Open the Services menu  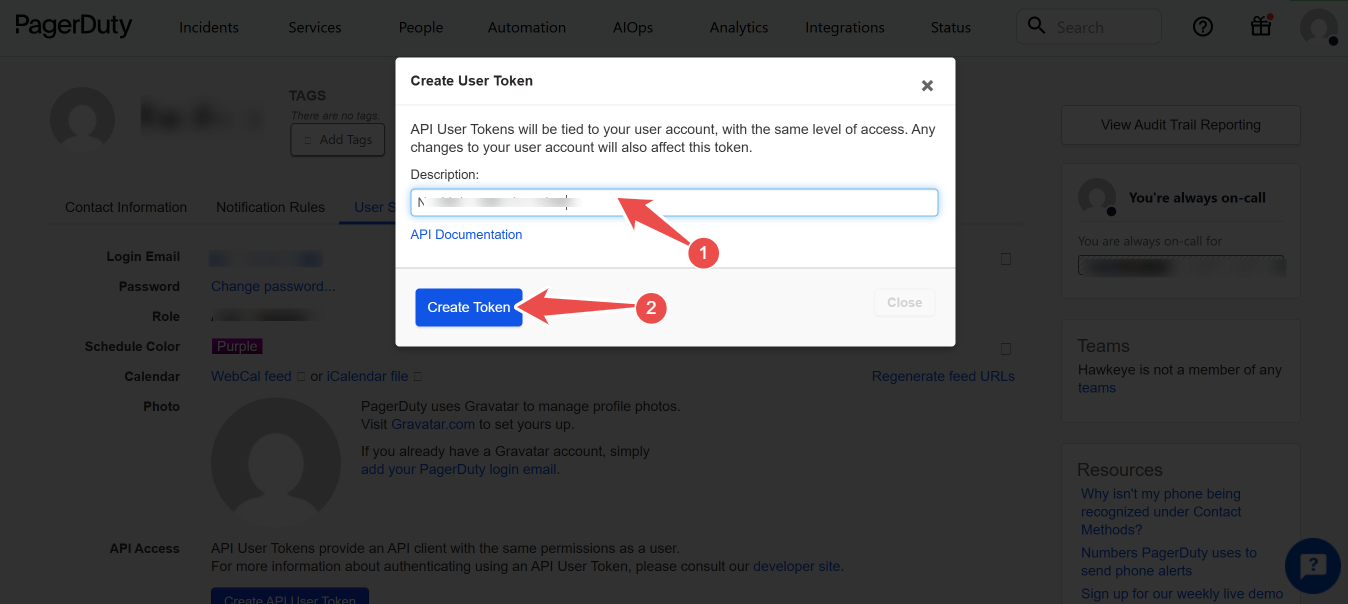tap(315, 28)
